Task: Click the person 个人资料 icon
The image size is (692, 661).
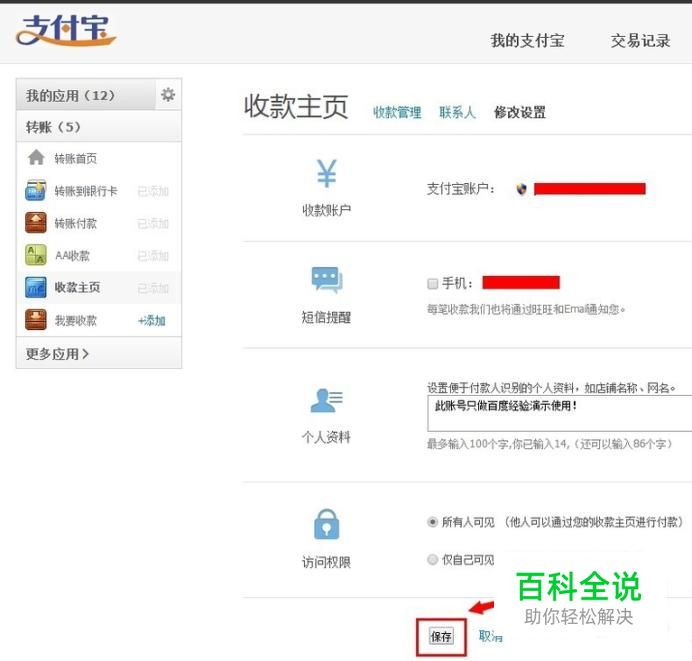Action: click(x=327, y=400)
